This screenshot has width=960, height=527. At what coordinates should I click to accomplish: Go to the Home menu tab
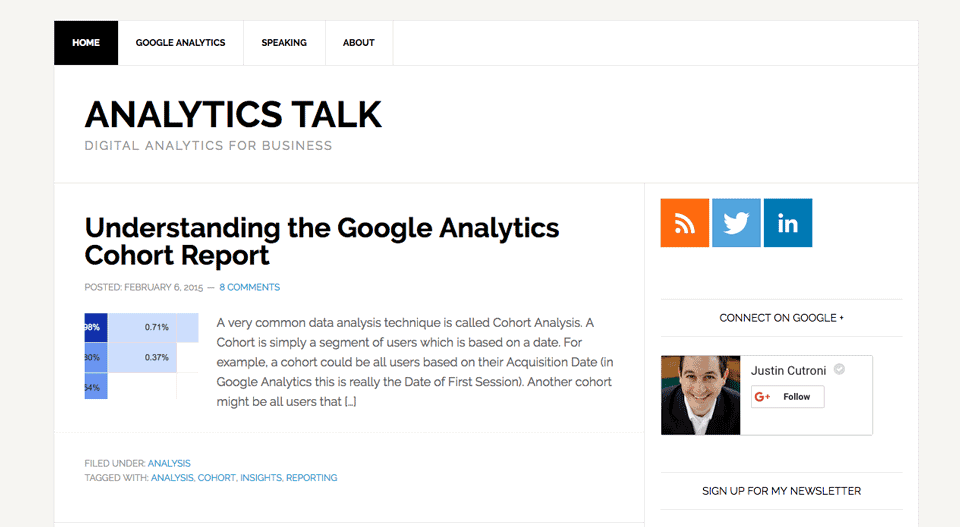[86, 43]
